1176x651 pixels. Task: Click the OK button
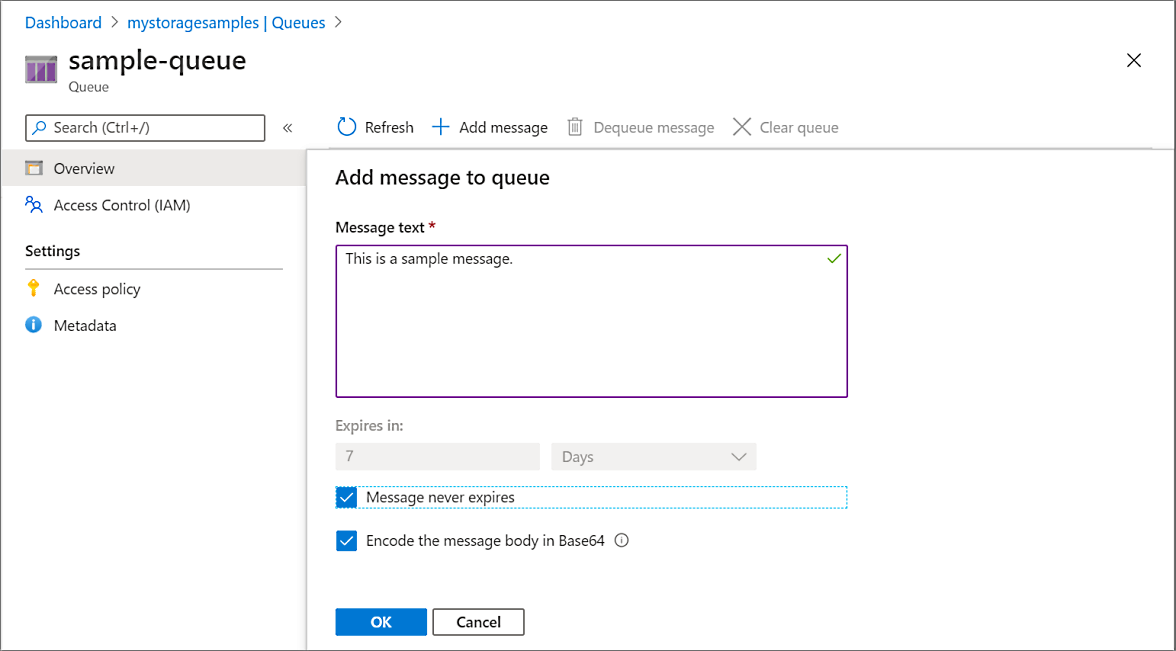click(381, 622)
